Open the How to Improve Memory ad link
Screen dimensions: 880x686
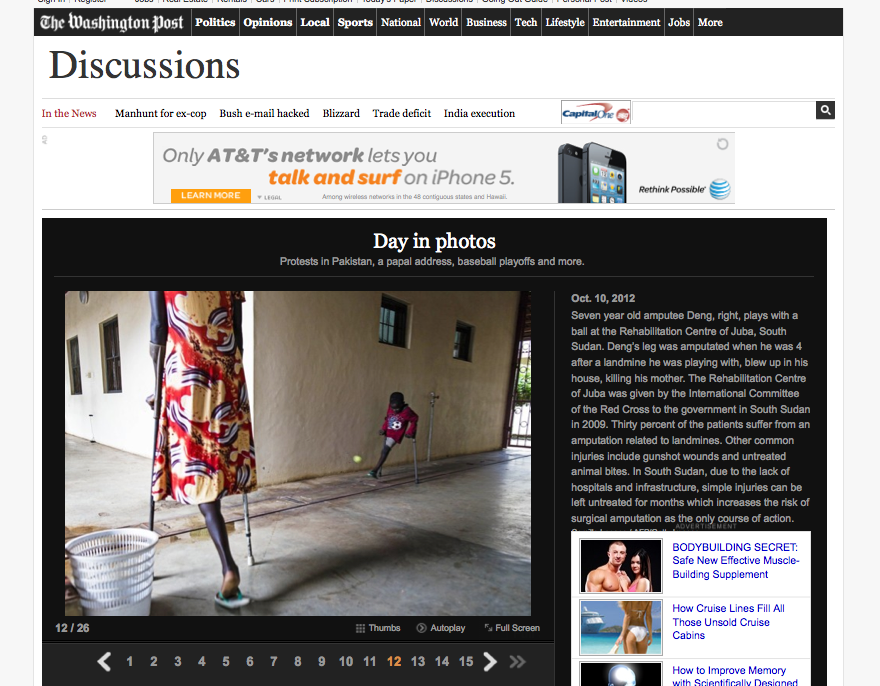(735, 676)
